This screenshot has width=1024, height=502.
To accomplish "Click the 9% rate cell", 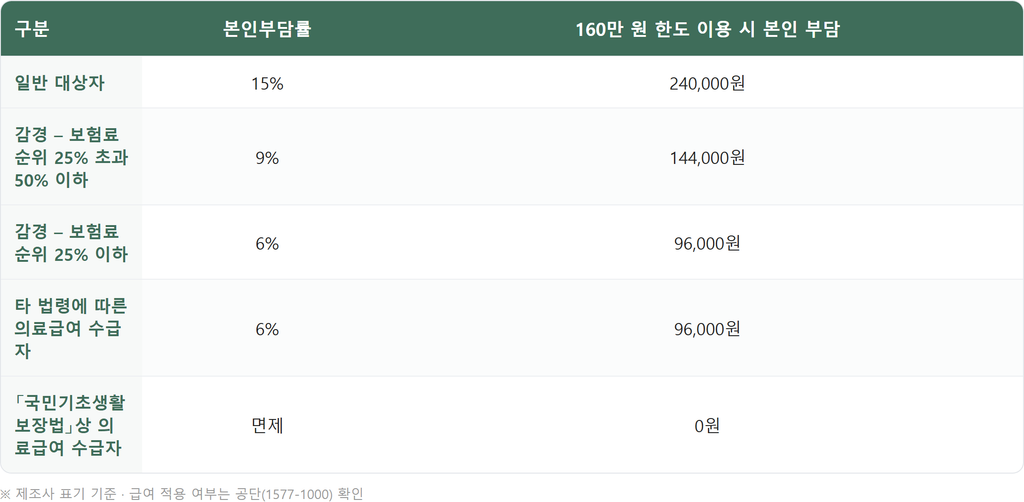I will tap(267, 157).
